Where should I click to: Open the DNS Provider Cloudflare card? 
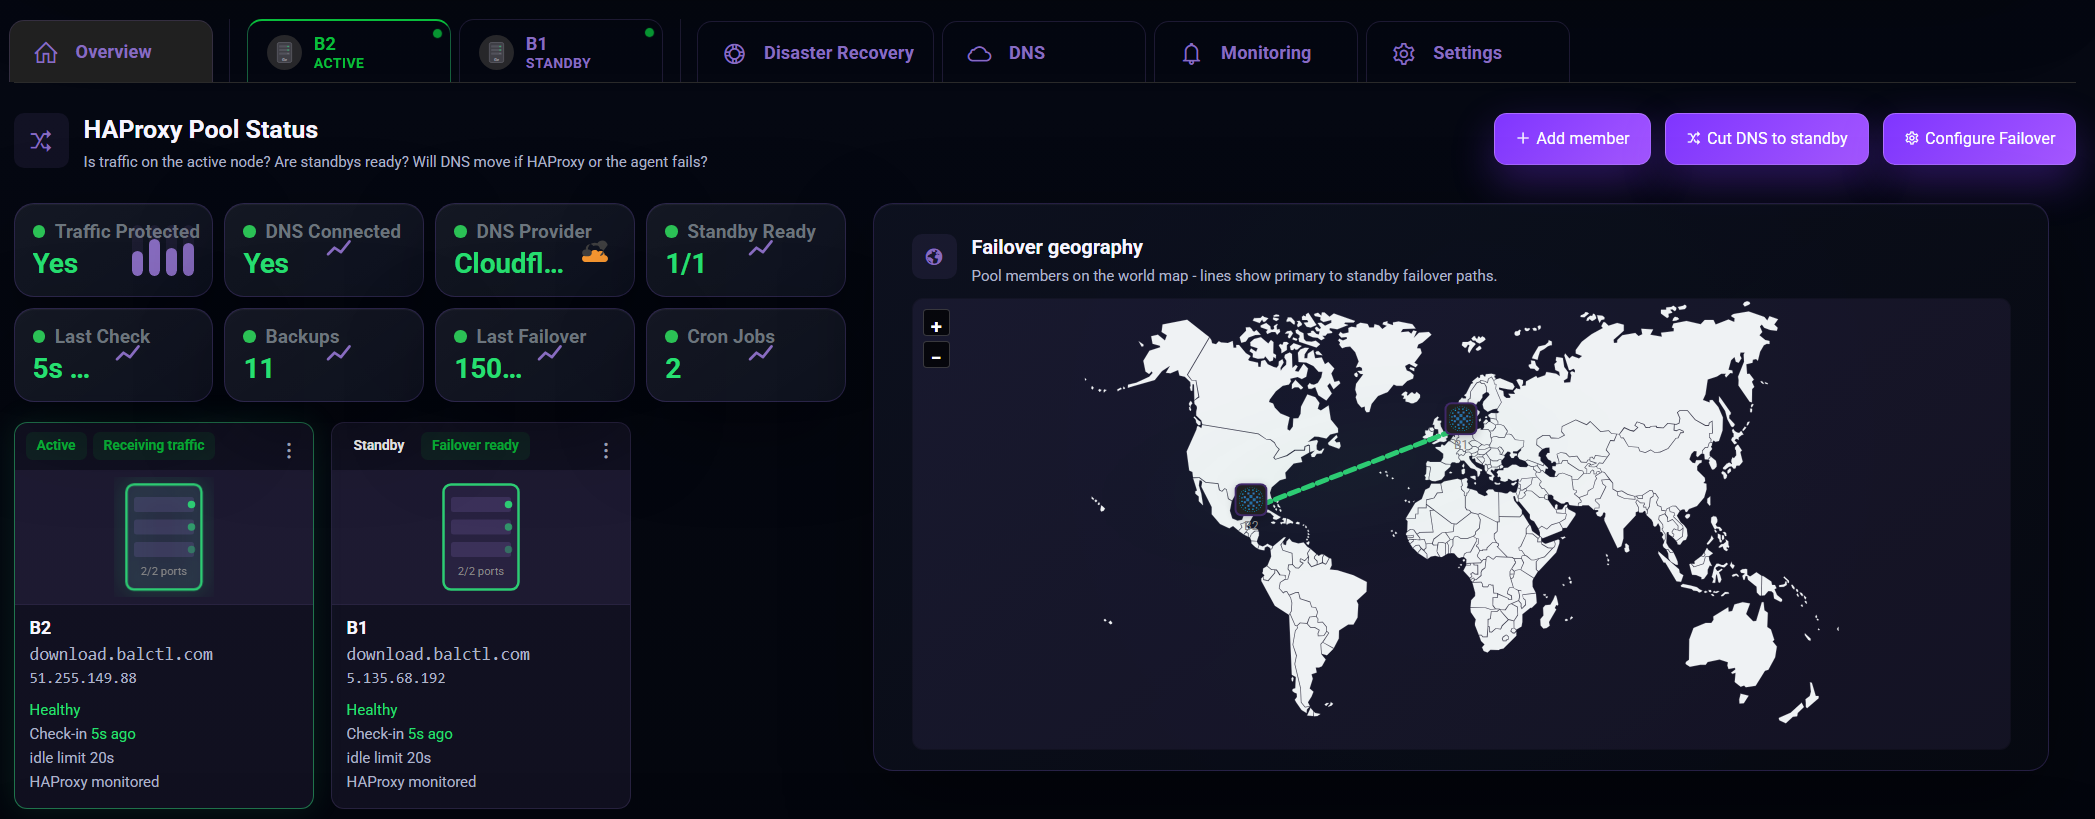point(535,250)
